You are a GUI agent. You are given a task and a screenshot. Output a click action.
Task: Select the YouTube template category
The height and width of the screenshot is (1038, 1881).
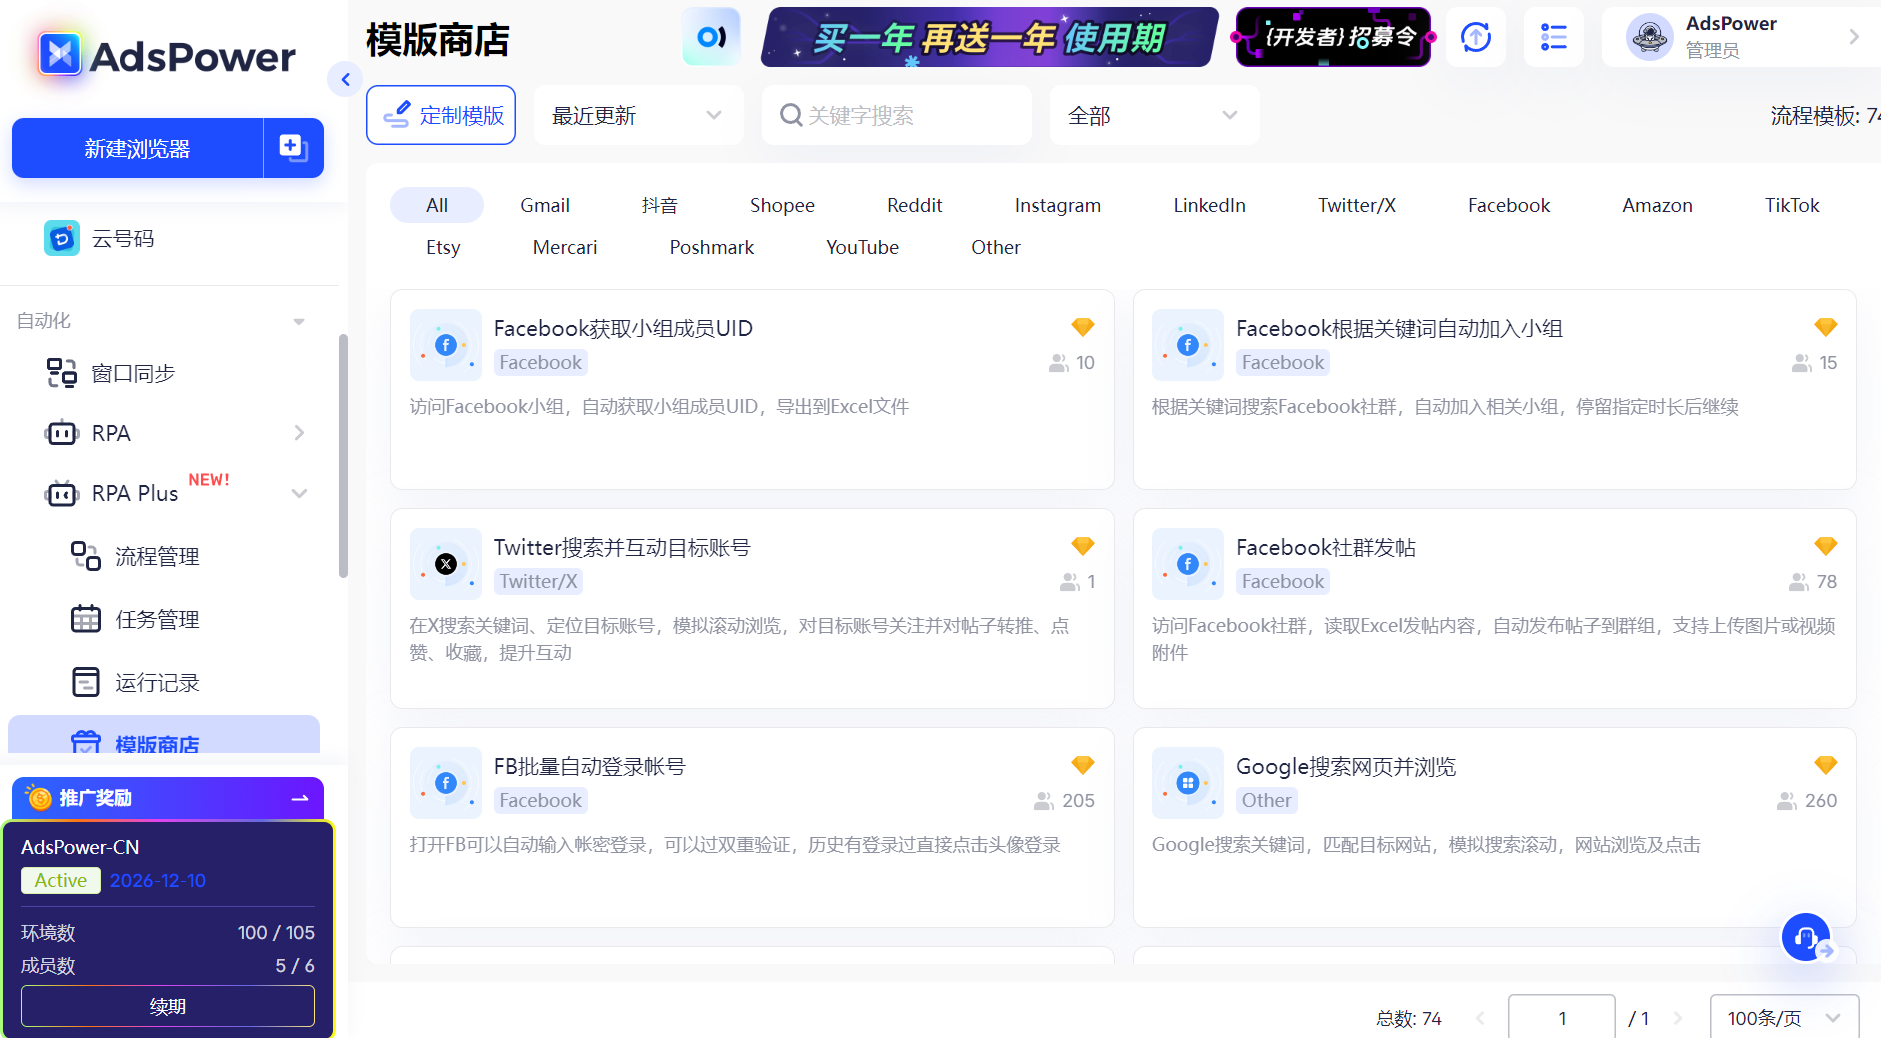862,247
